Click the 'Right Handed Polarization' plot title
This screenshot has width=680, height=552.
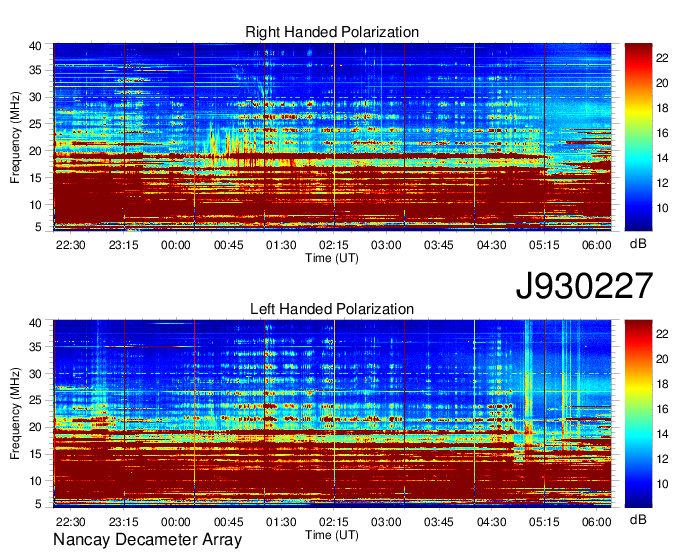point(332,32)
